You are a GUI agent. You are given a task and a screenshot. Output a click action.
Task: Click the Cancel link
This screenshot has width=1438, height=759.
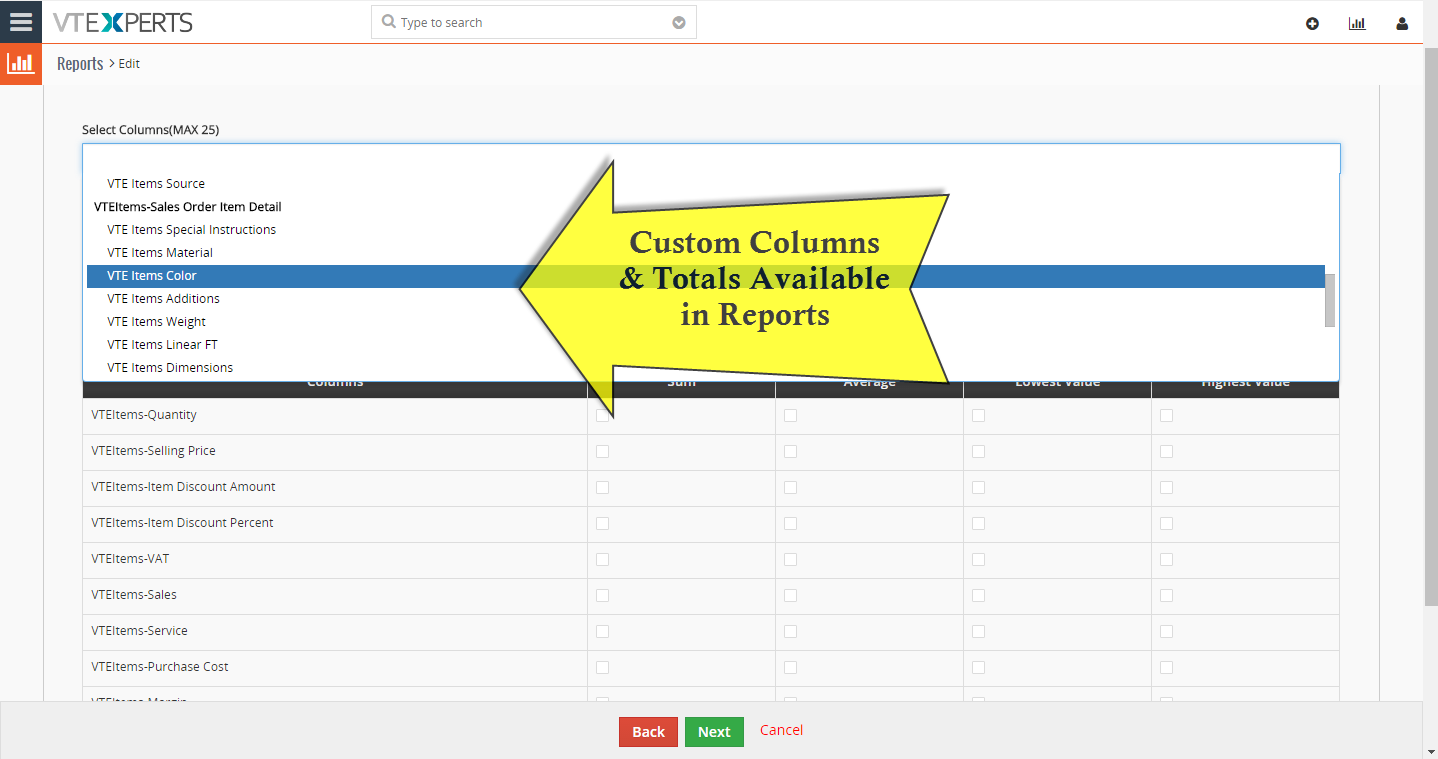781,730
